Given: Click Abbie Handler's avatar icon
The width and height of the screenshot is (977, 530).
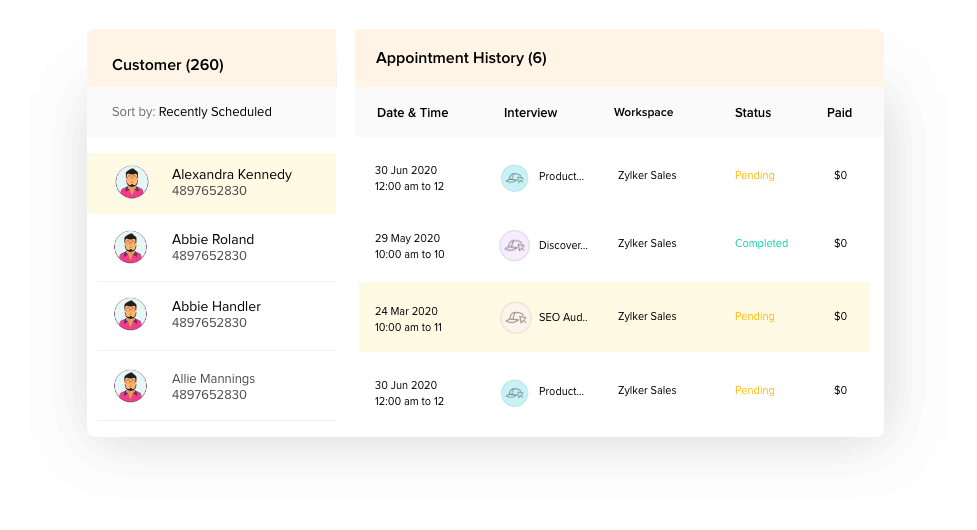Looking at the screenshot, I should point(131,314).
